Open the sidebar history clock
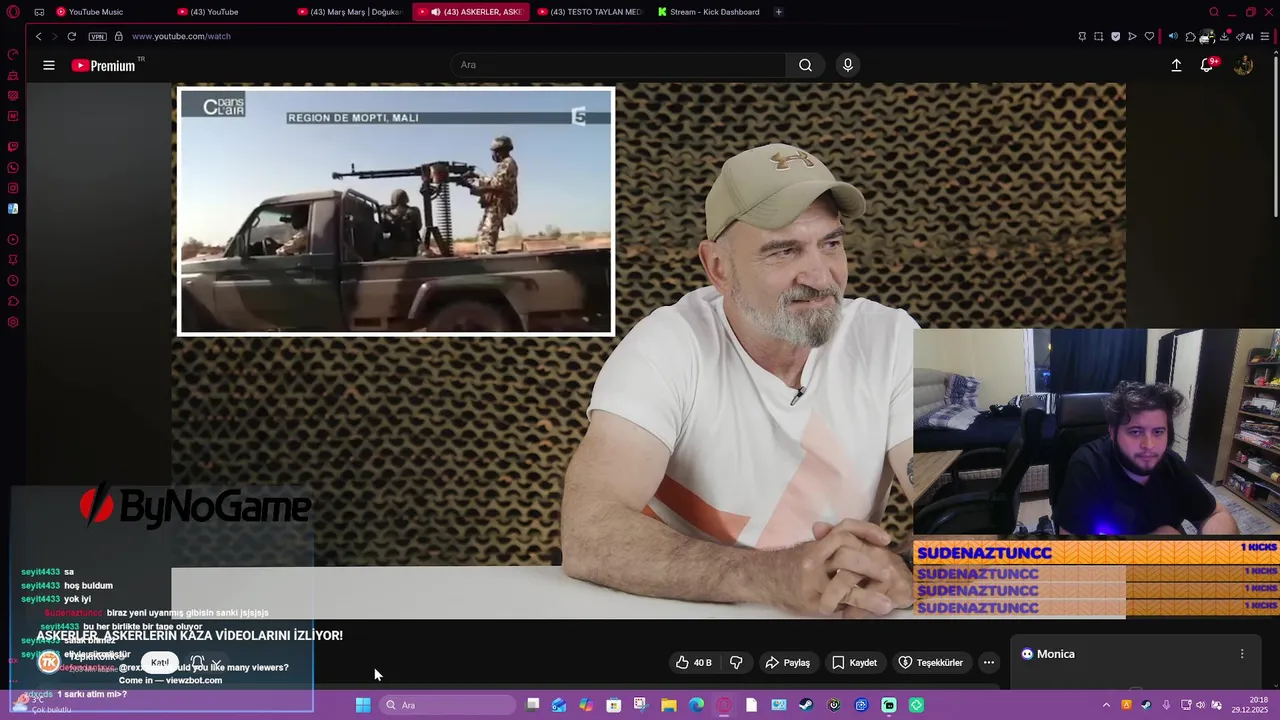 pos(13,281)
